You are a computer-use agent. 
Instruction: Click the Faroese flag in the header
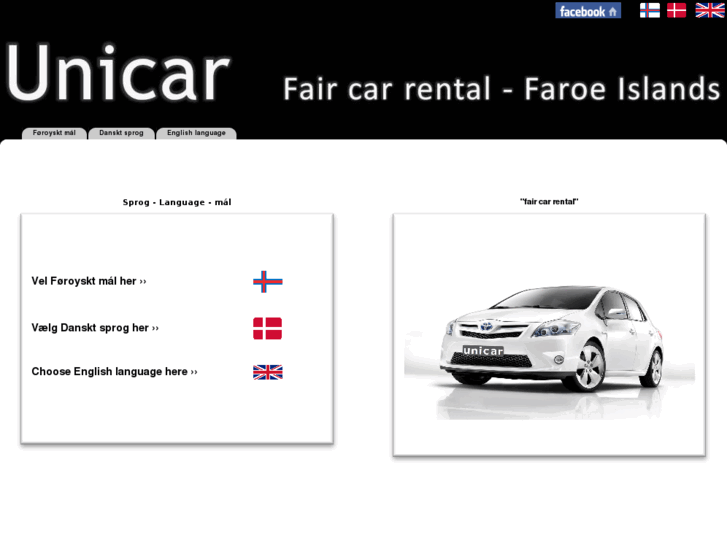pos(650,10)
